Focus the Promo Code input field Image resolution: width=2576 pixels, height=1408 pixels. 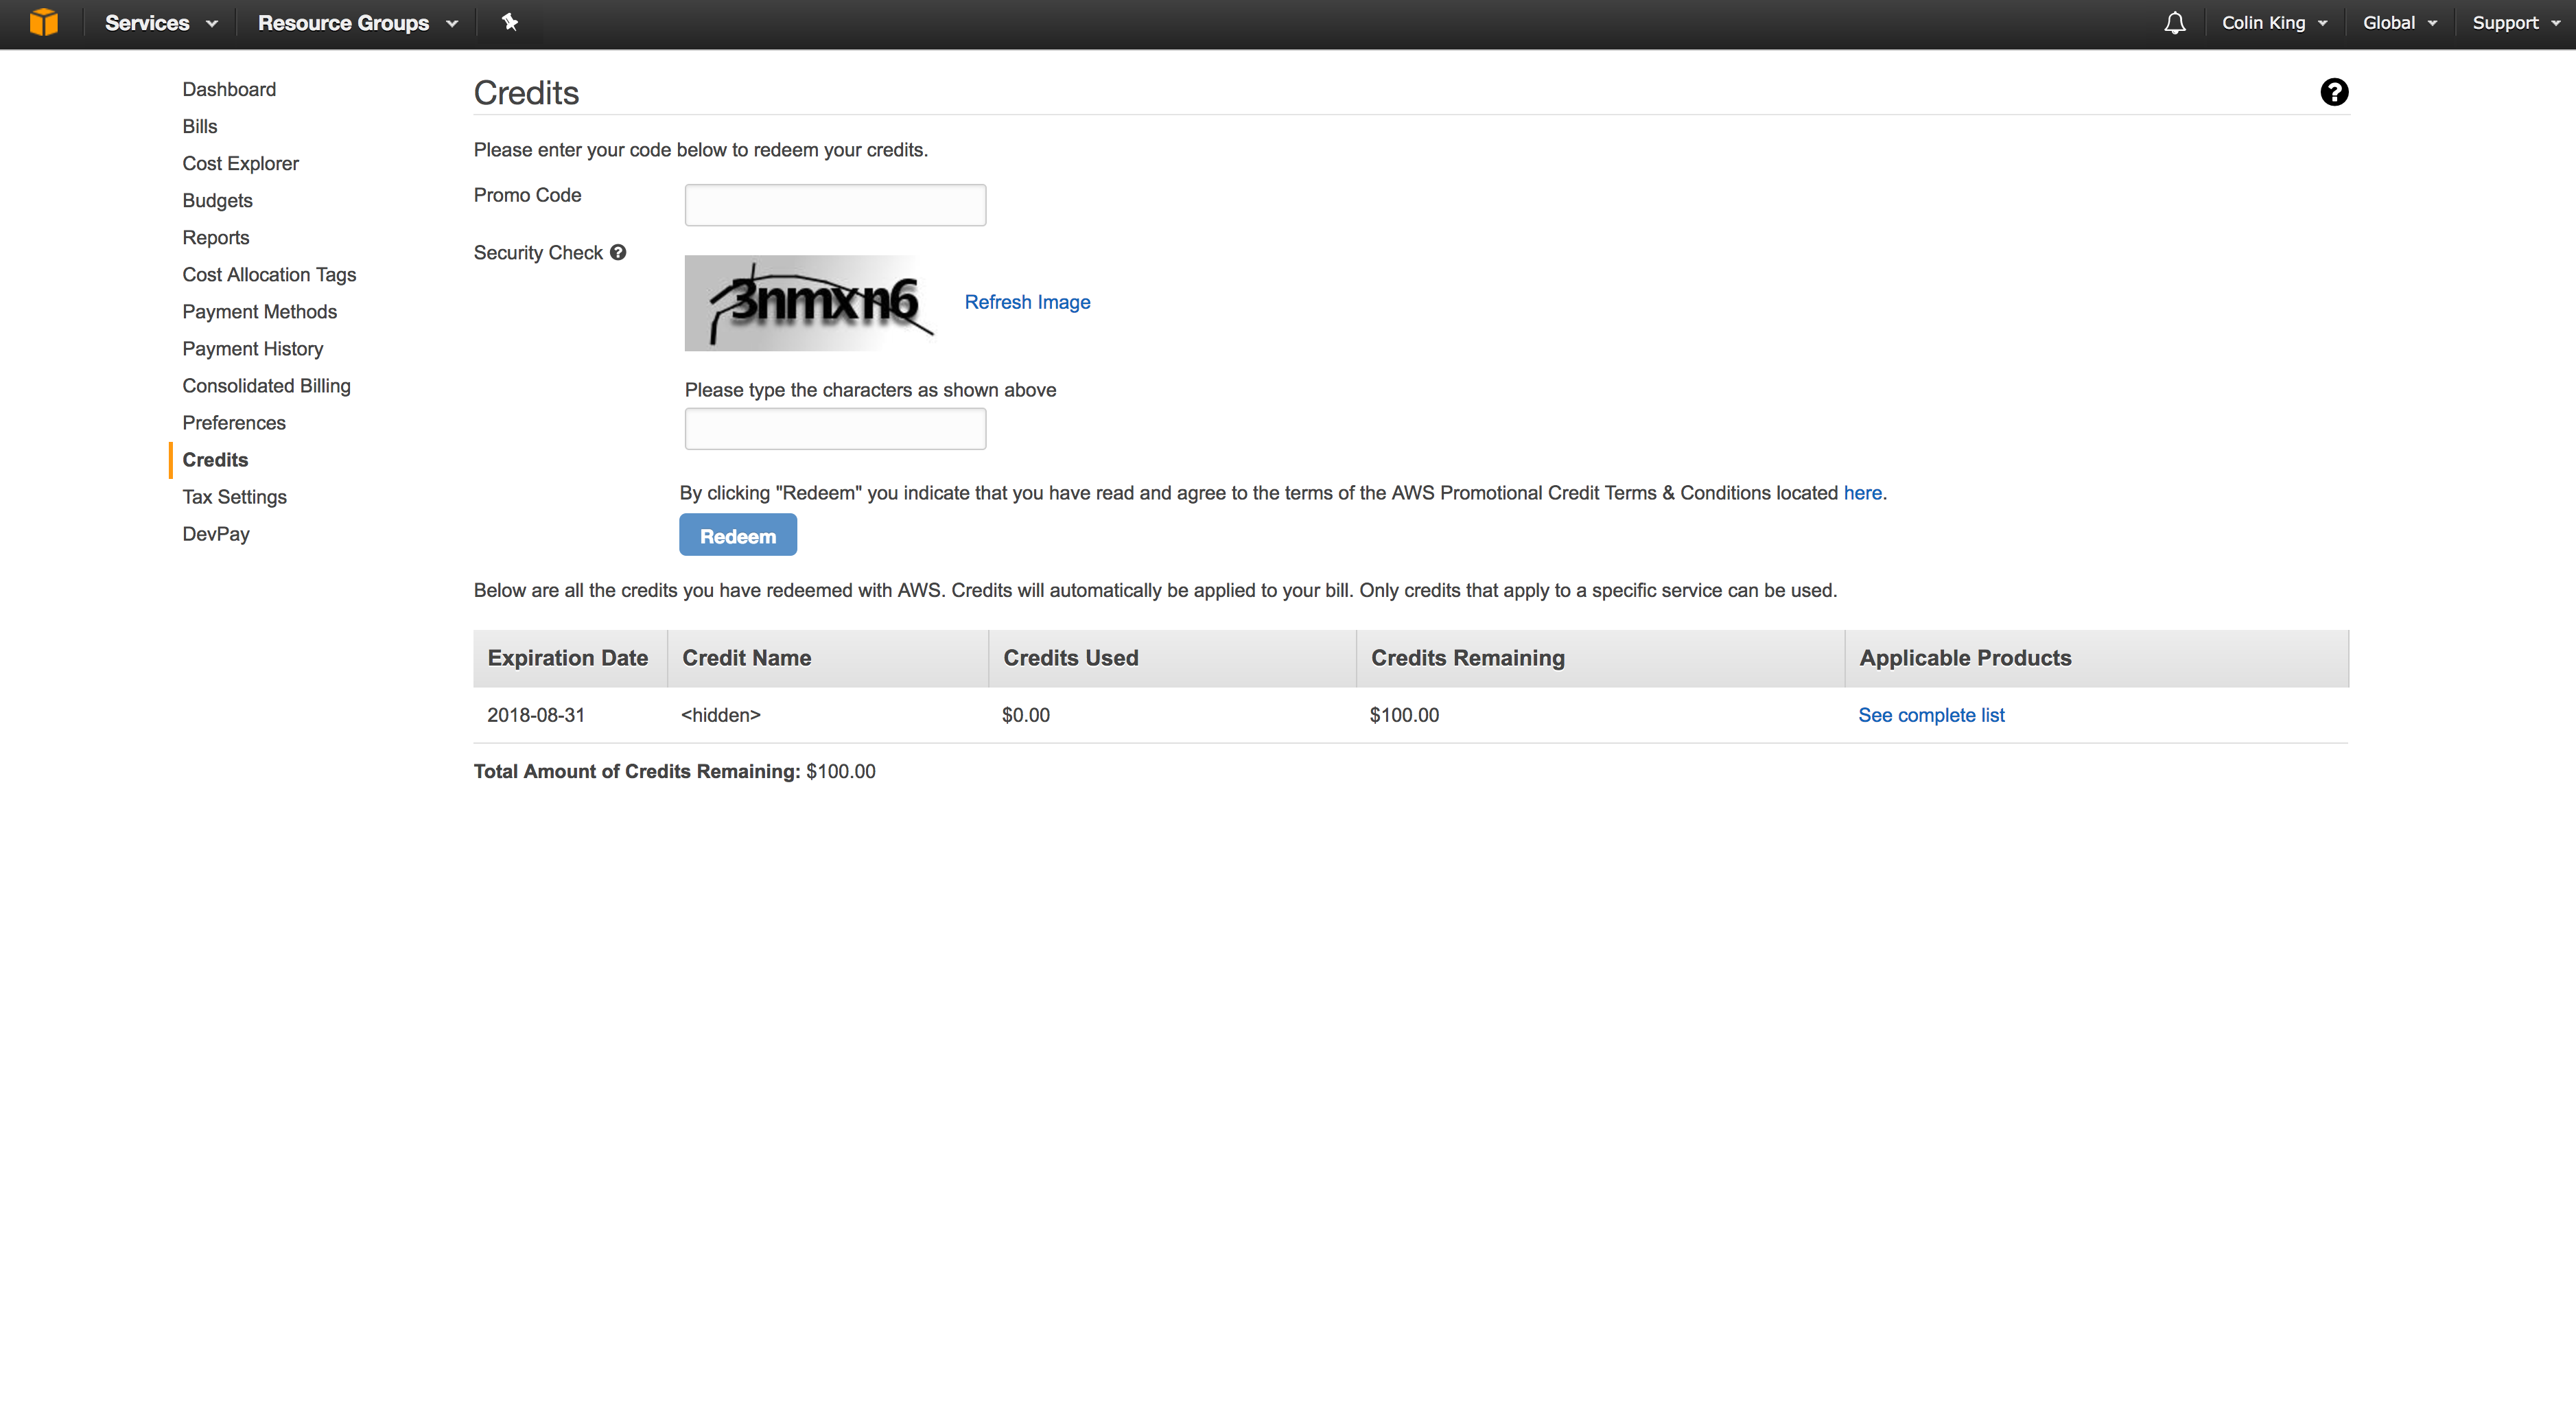835,205
